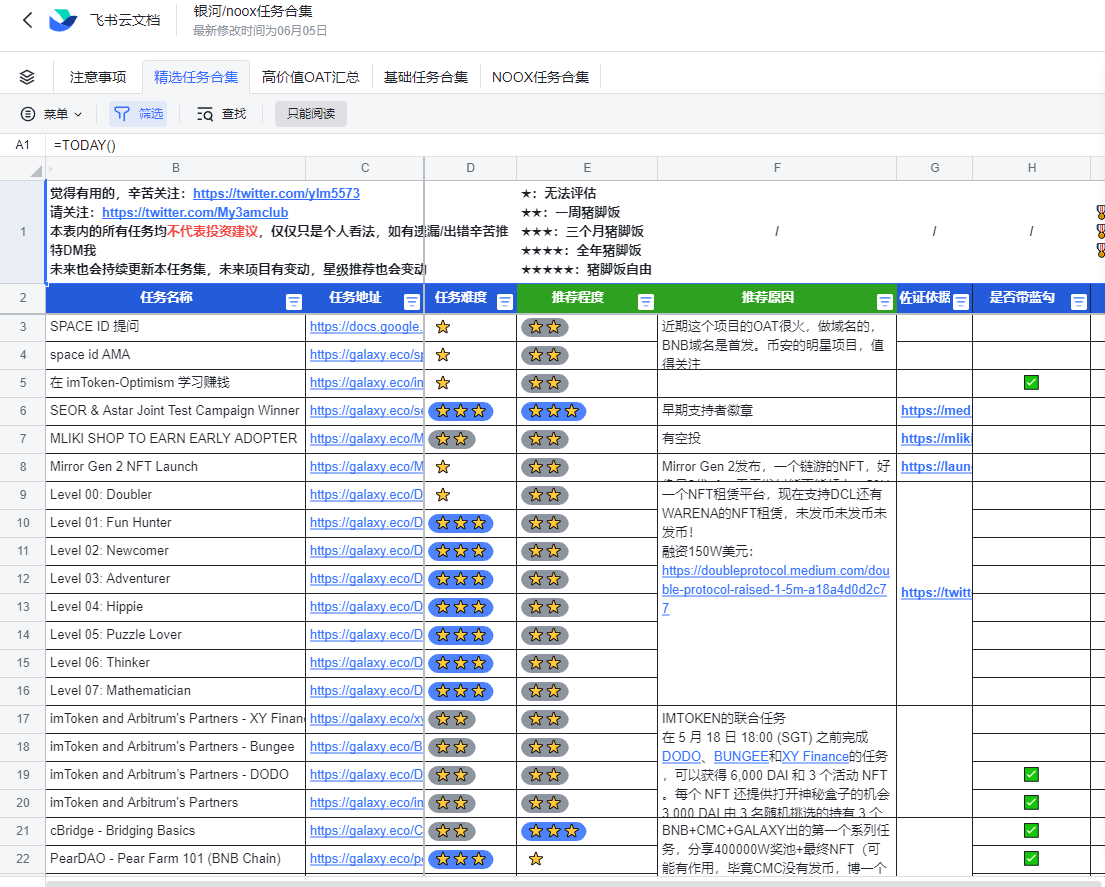Image resolution: width=1105 pixels, height=887 pixels.
Task: Open filter dropdown on 是否带蓝勾 header
Action: point(1078,302)
